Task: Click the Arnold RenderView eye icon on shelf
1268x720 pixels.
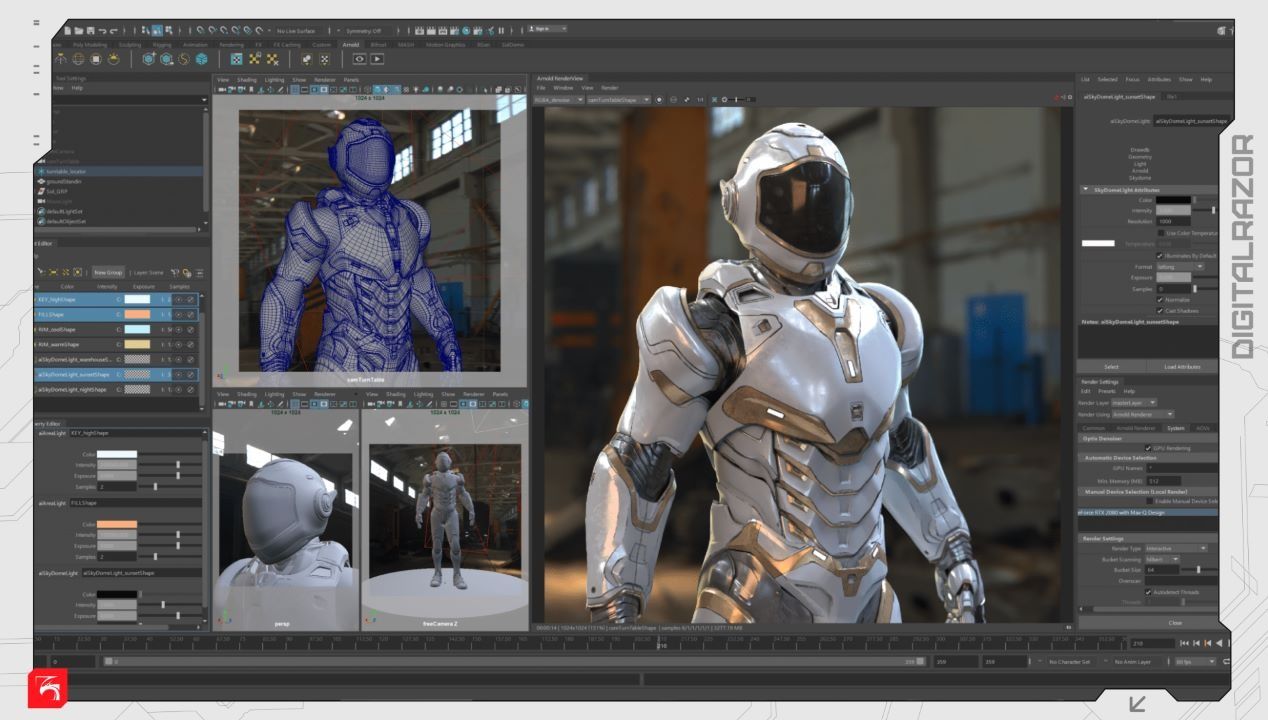Action: [x=359, y=59]
